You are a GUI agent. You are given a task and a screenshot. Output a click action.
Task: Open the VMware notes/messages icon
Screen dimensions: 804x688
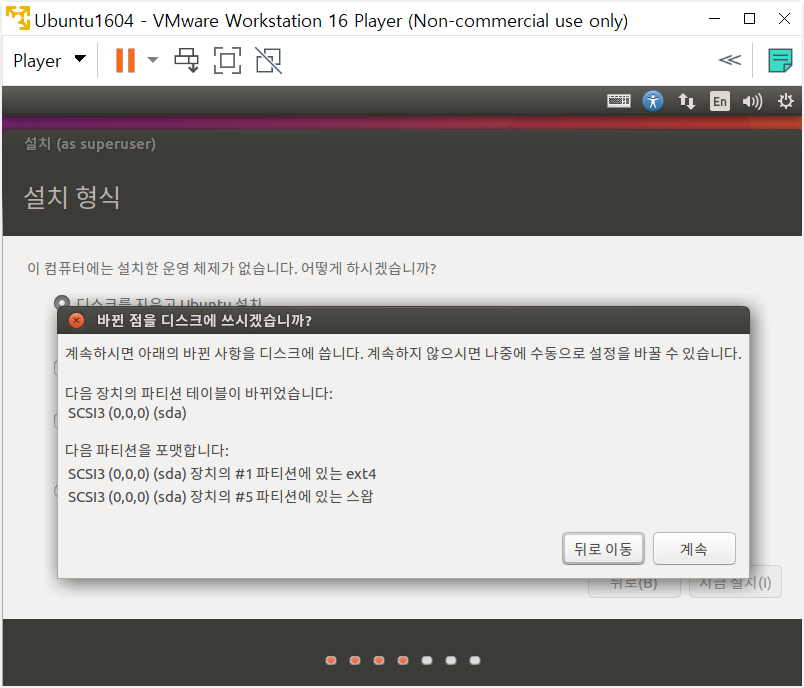[x=780, y=60]
